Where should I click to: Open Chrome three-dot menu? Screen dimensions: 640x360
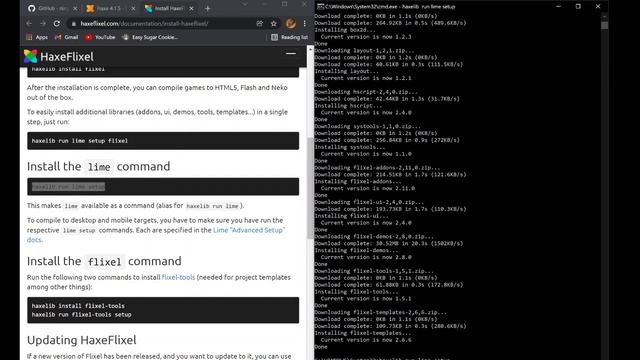(x=304, y=24)
